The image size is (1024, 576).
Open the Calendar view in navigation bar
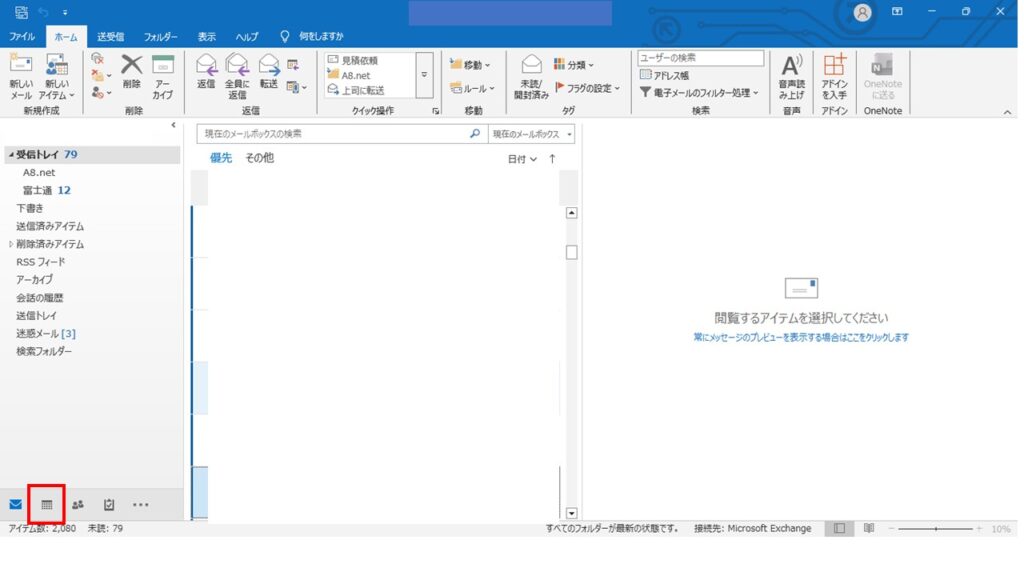click(46, 504)
